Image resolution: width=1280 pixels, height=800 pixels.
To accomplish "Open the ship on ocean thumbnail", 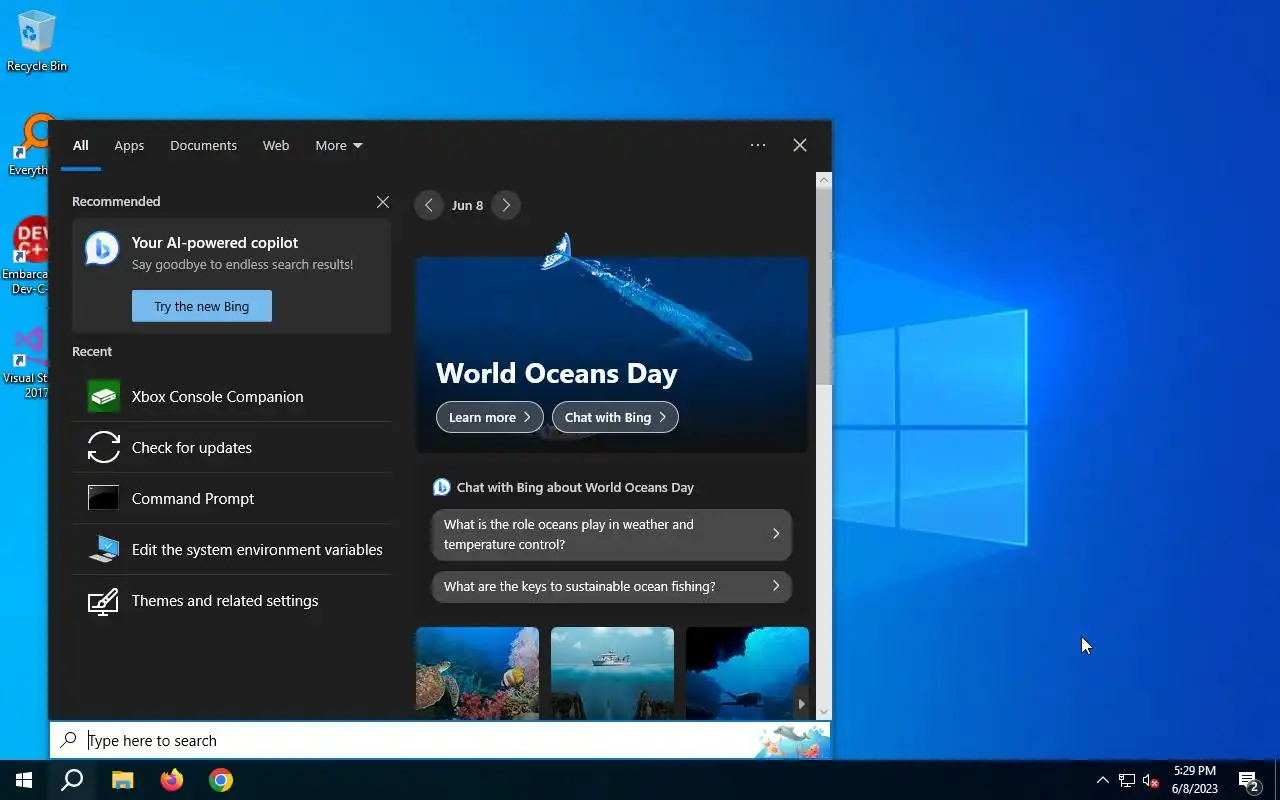I will tap(612, 672).
